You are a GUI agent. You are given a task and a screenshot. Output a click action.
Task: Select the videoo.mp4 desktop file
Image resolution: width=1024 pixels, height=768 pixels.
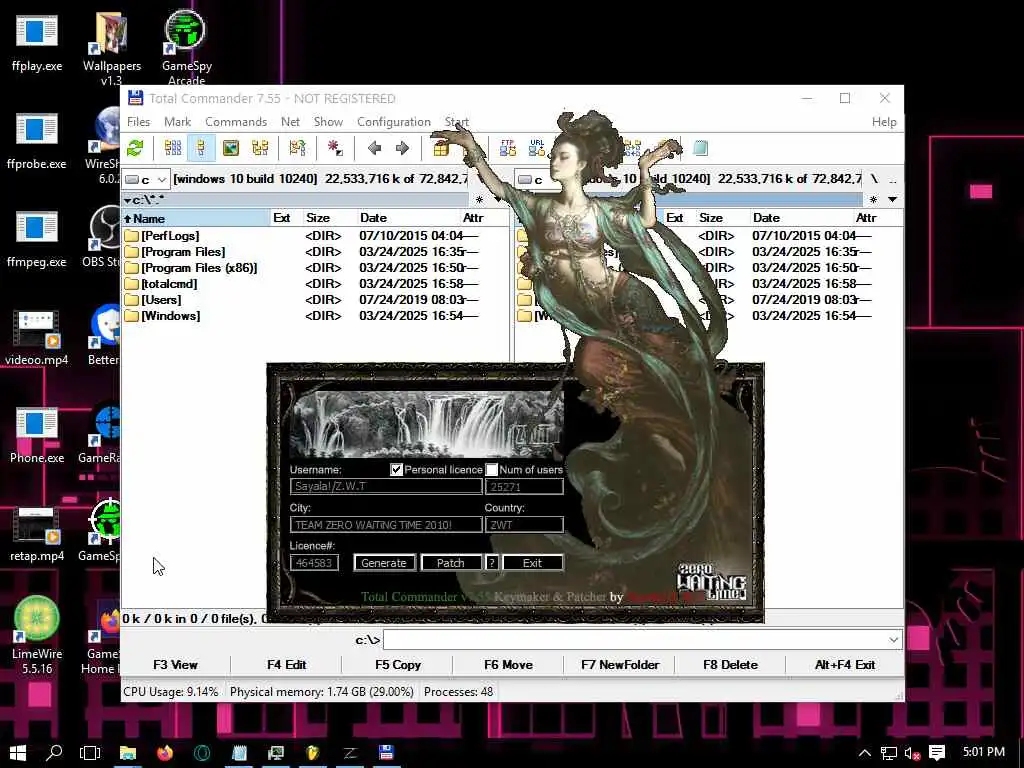pos(37,338)
